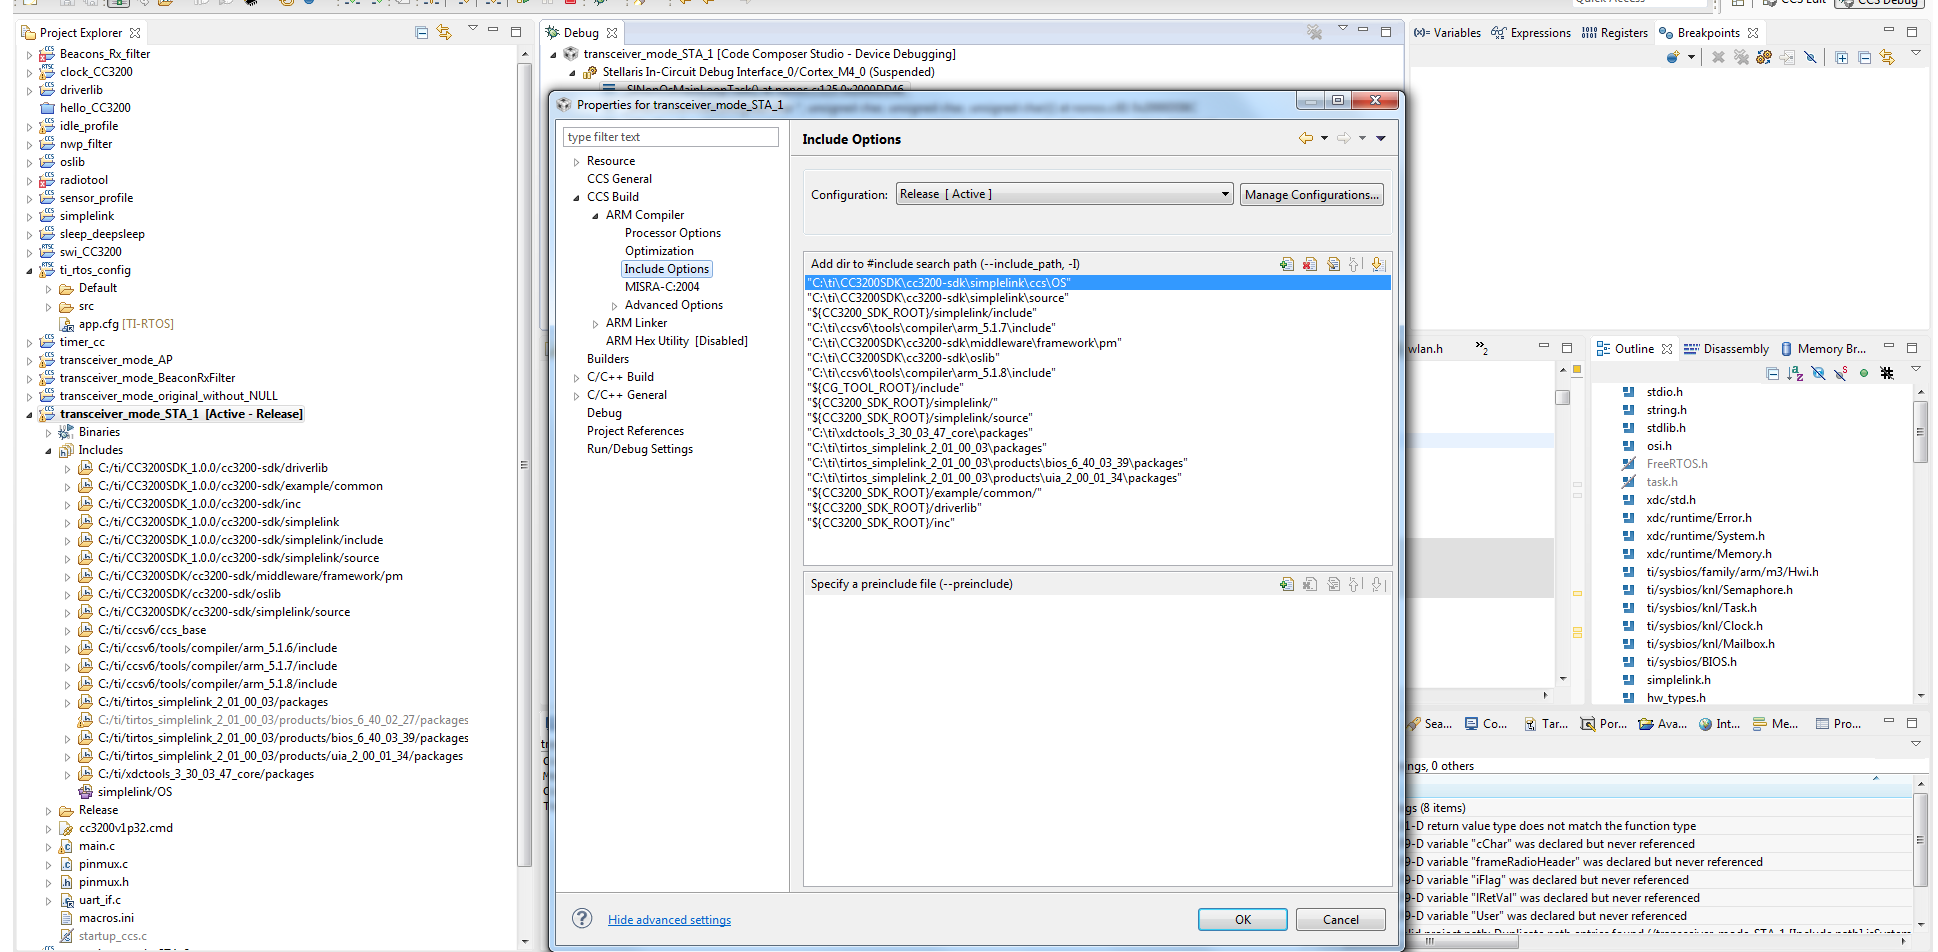Collapse the CCS Build node

pyautogui.click(x=576, y=197)
